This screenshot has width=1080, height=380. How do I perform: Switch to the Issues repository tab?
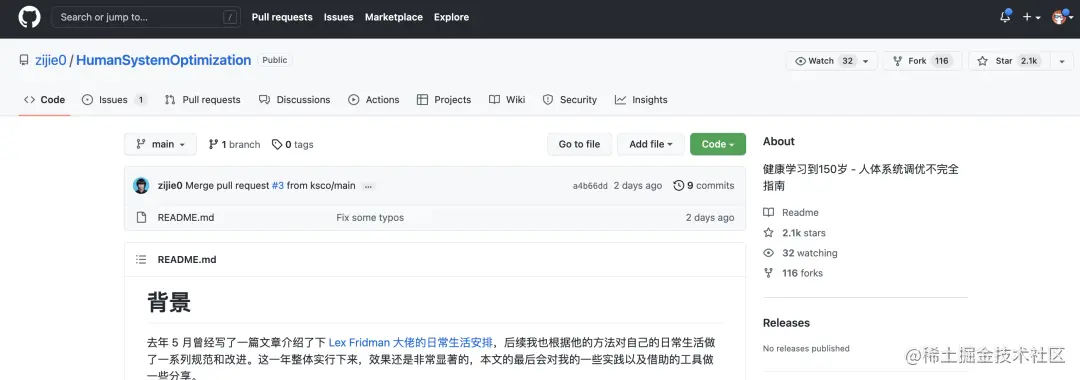click(114, 100)
